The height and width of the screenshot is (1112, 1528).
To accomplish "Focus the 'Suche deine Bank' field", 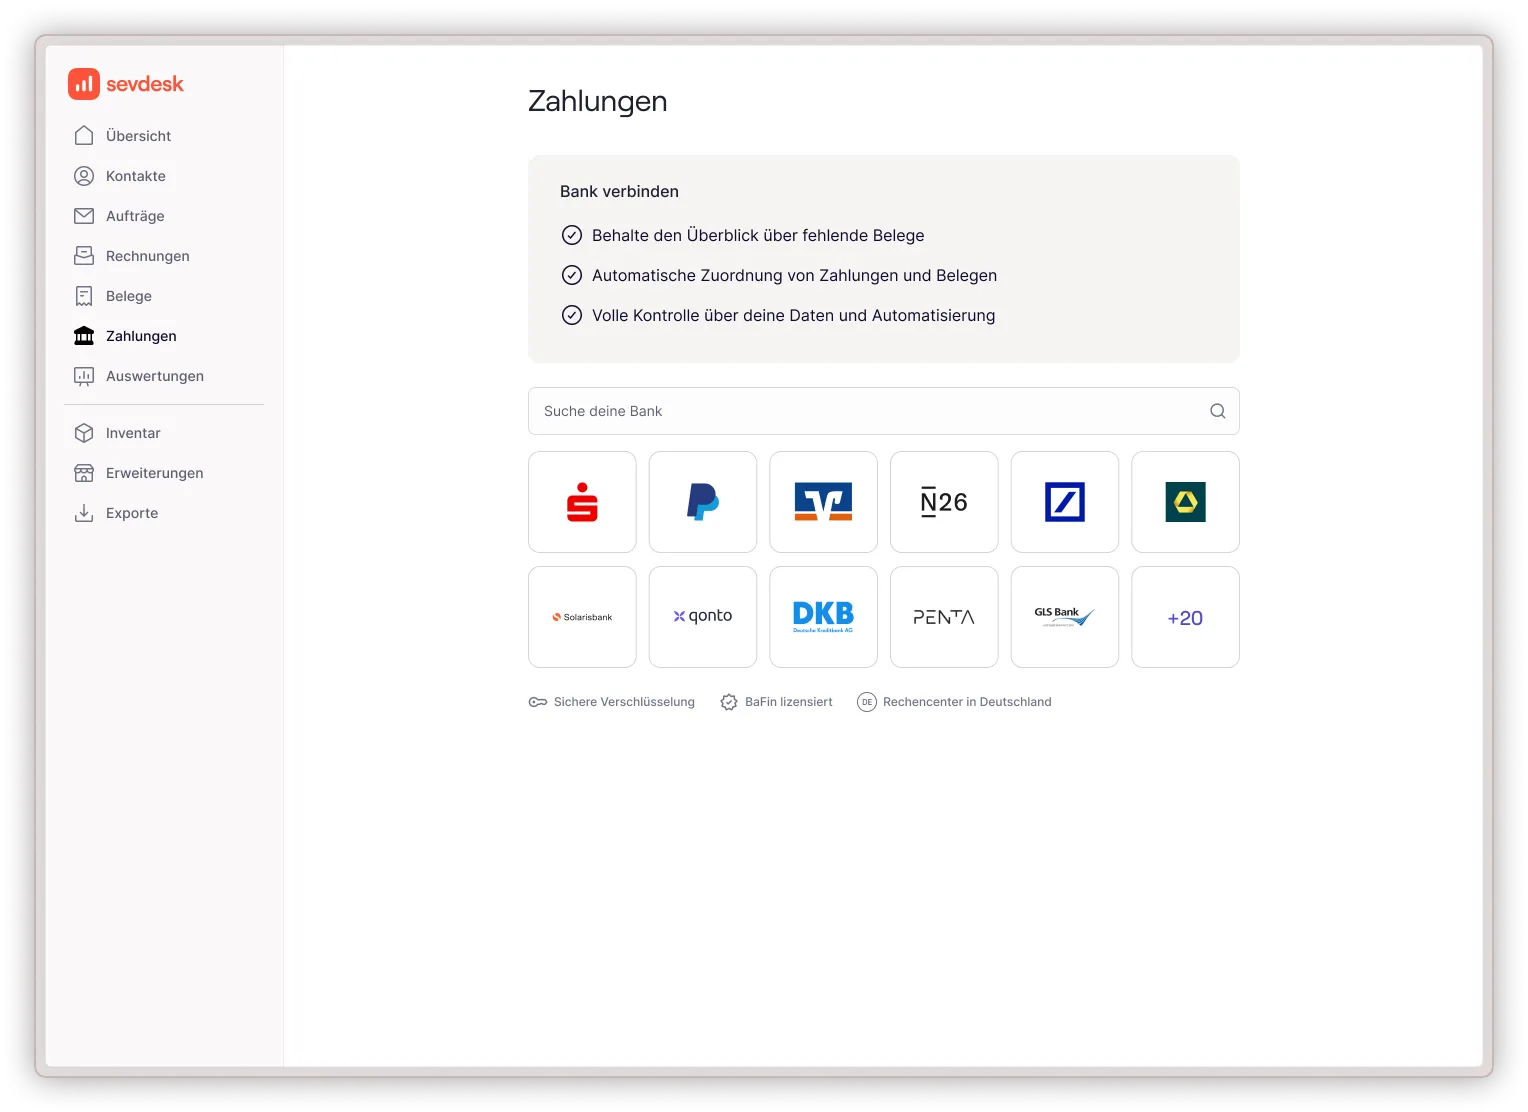I will pyautogui.click(x=884, y=411).
